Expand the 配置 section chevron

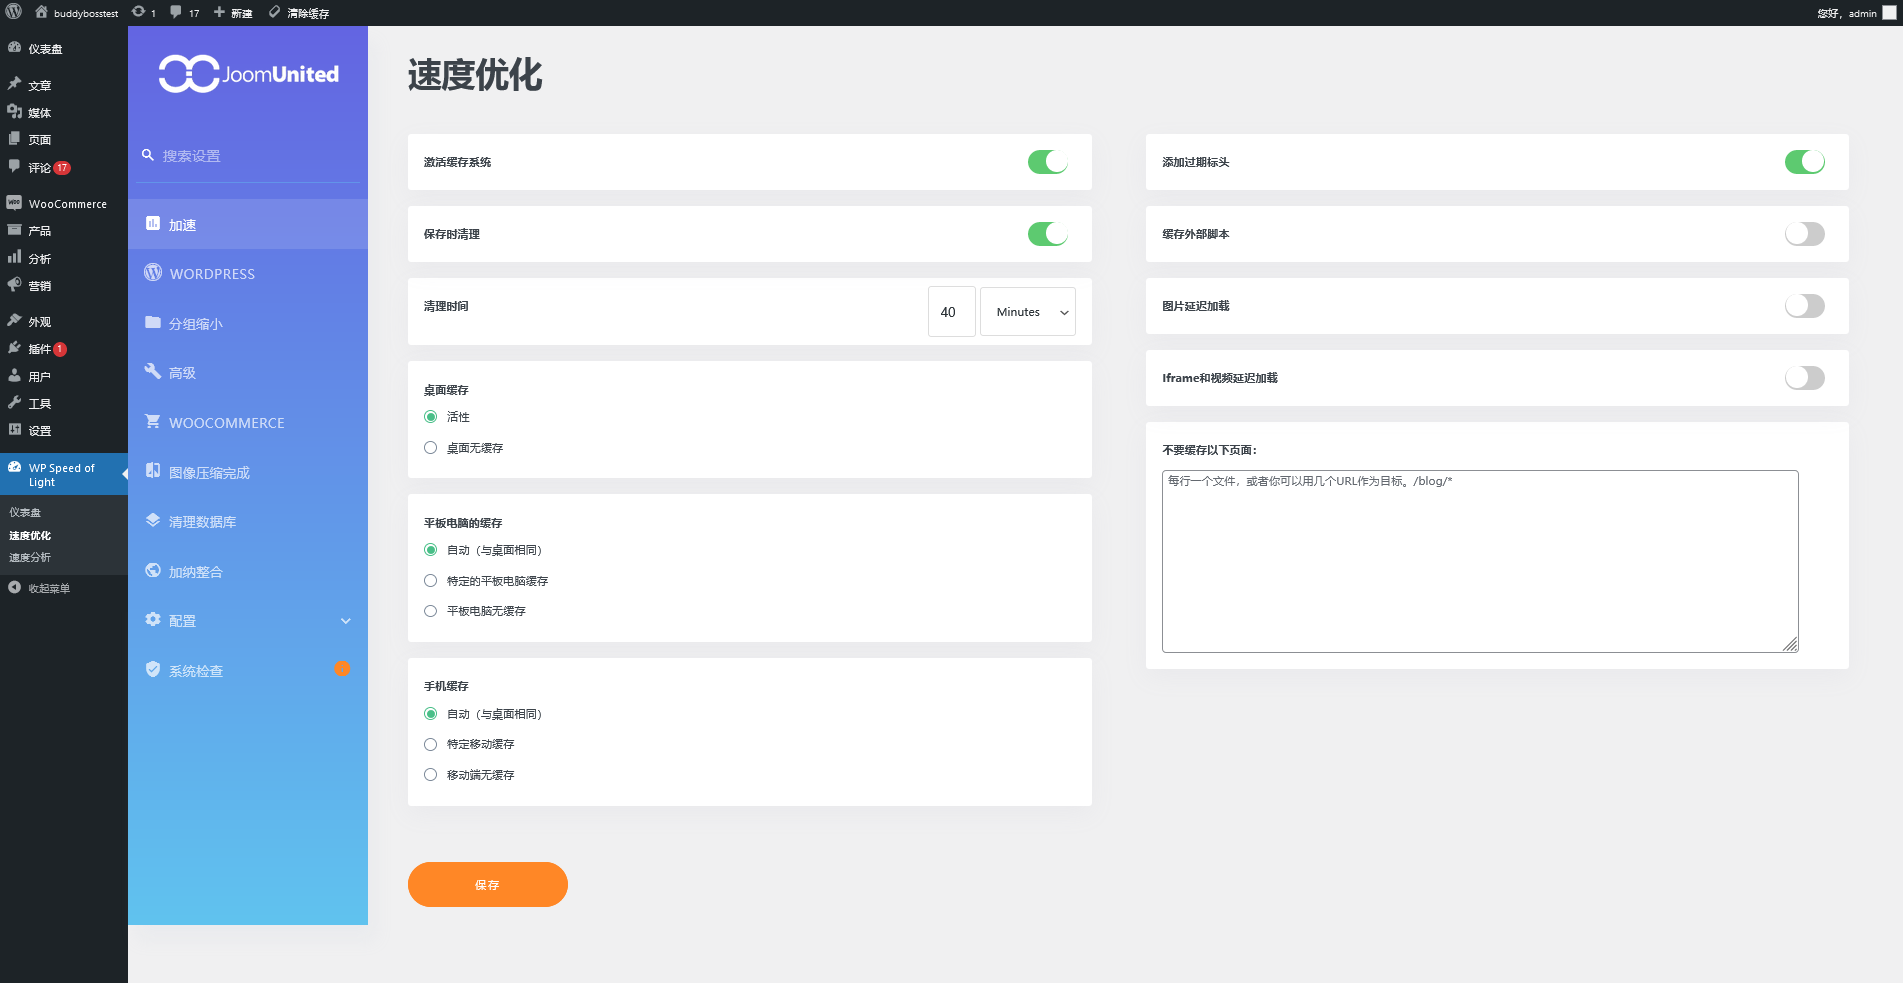(x=346, y=621)
